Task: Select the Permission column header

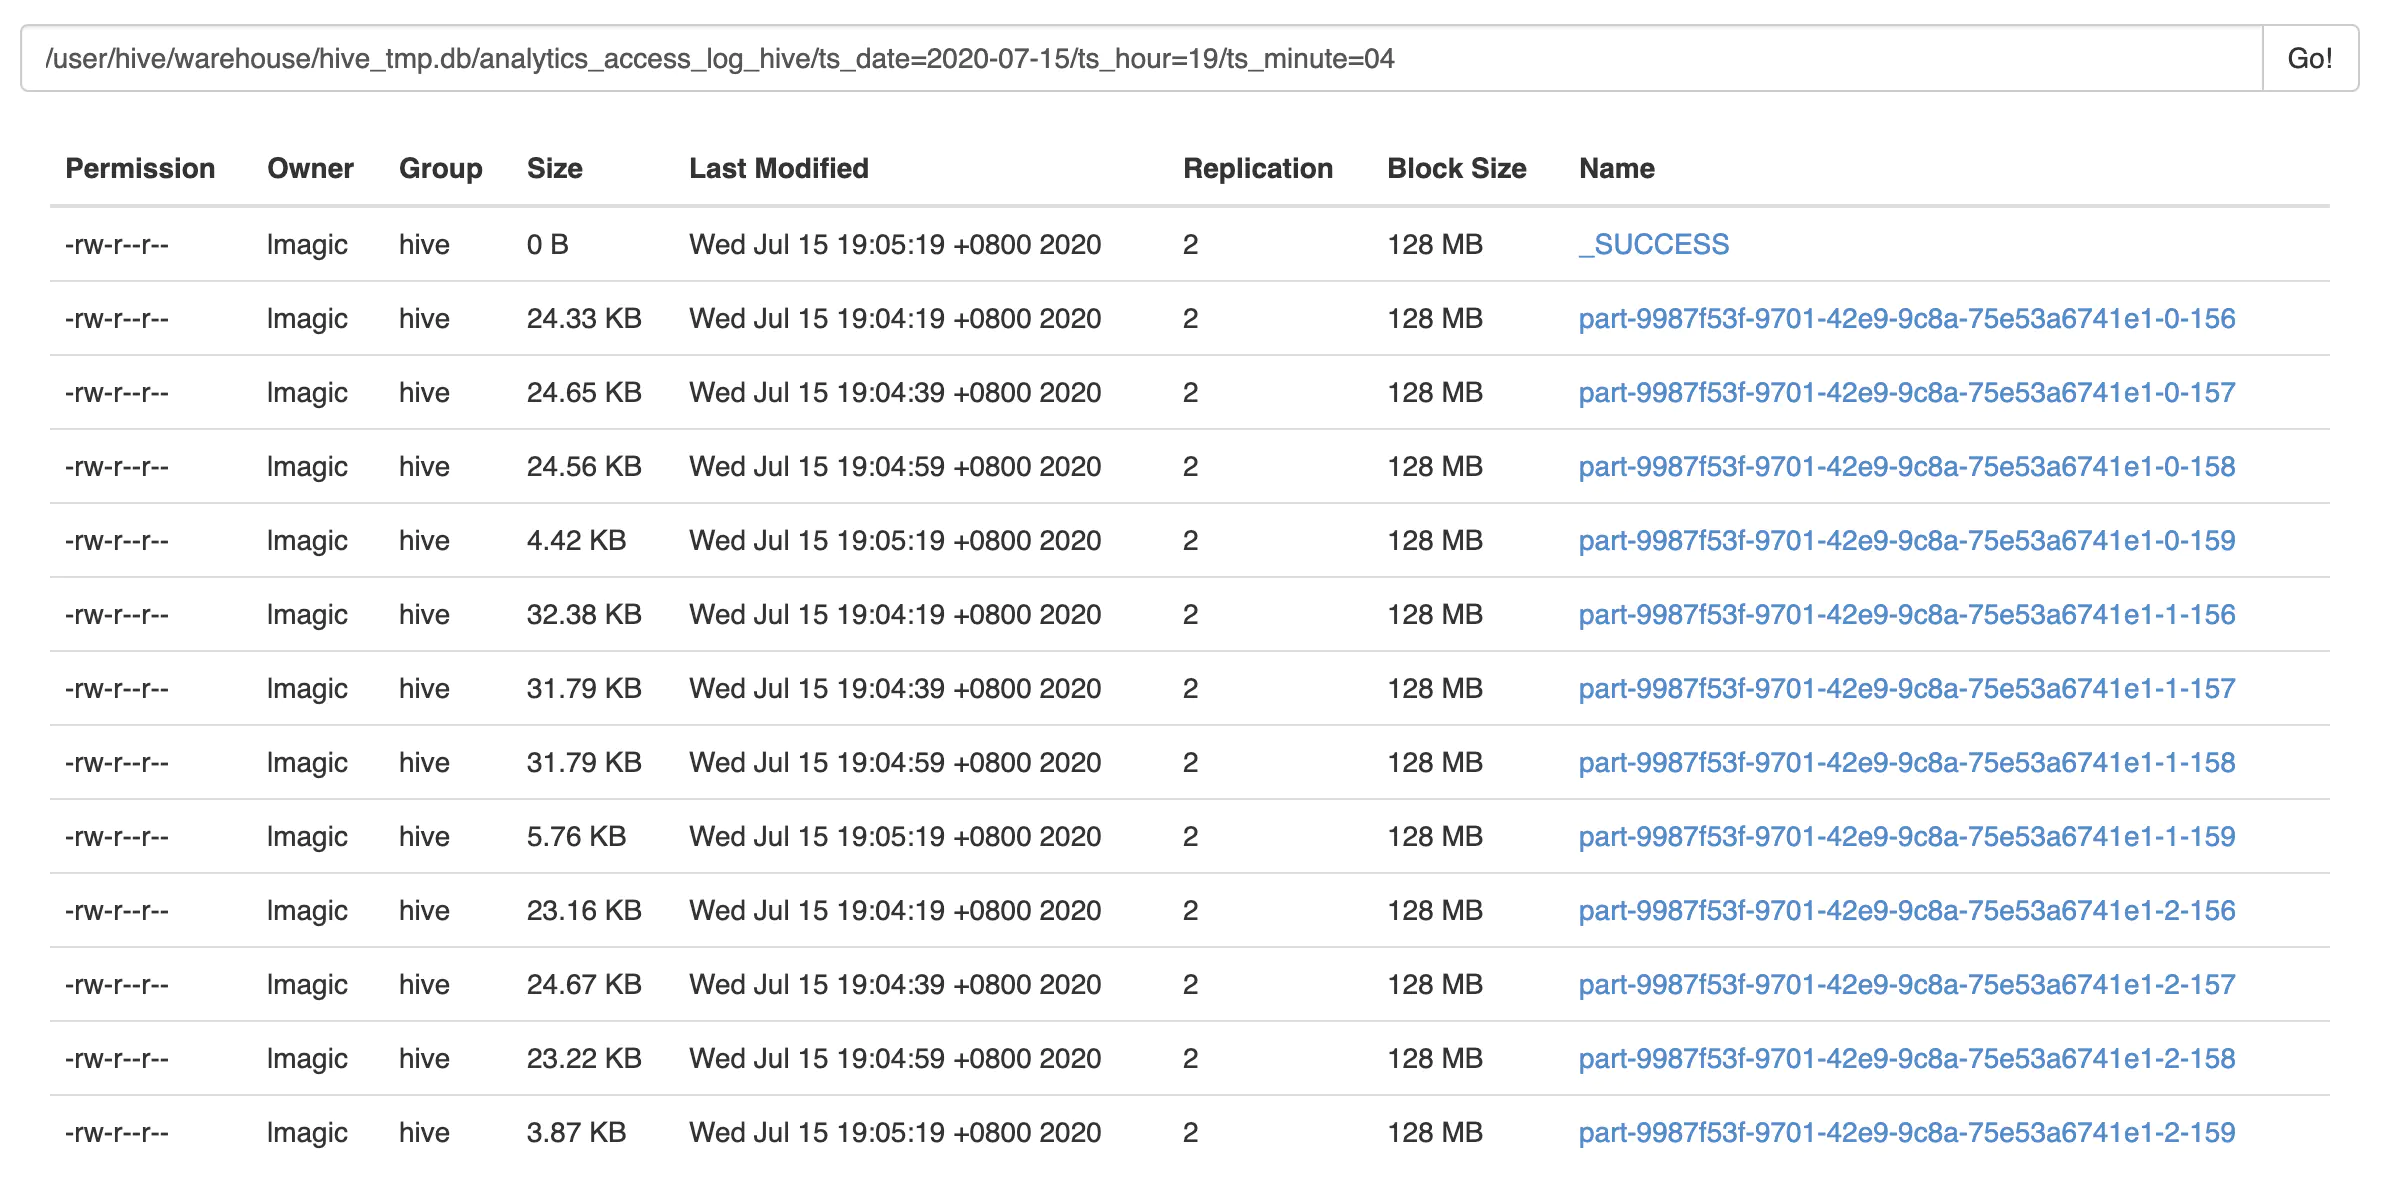Action: coord(140,168)
